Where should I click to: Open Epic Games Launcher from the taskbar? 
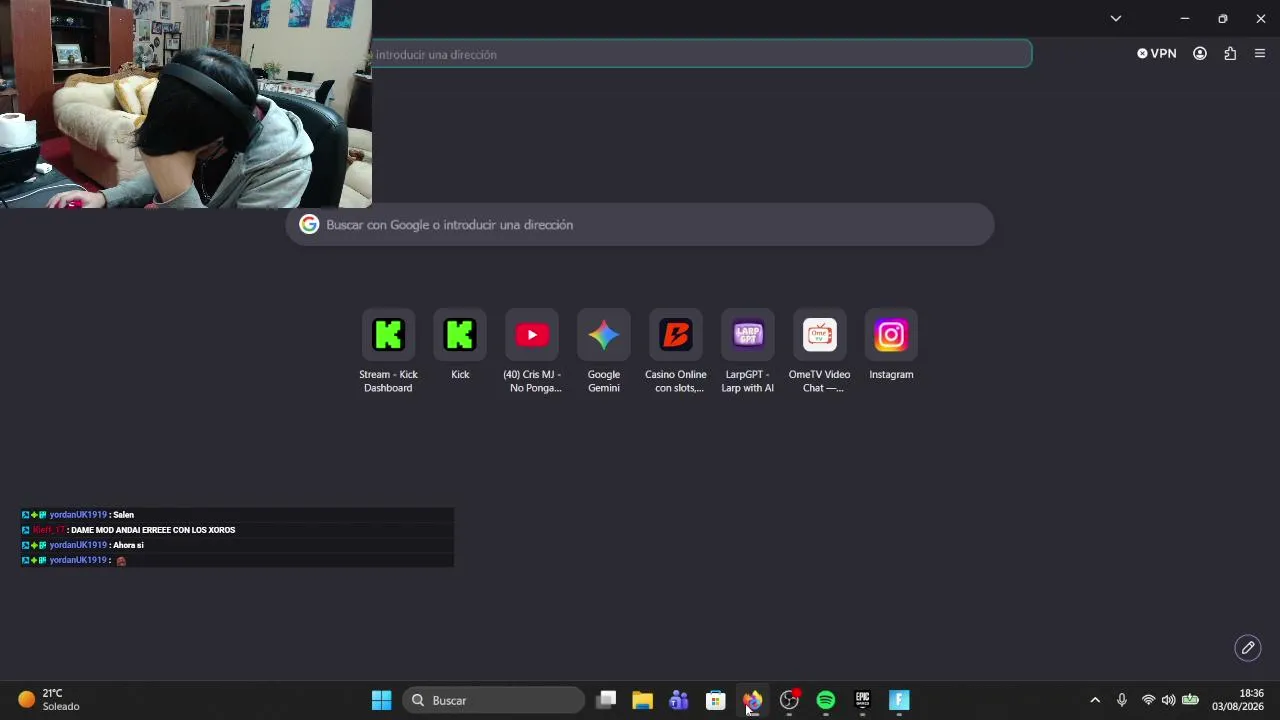tap(862, 700)
